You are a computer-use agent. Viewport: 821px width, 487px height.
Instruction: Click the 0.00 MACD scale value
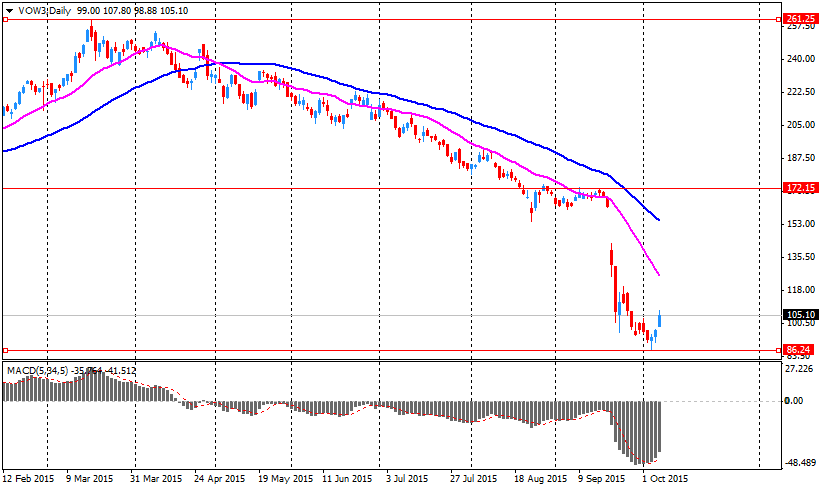[x=794, y=401]
